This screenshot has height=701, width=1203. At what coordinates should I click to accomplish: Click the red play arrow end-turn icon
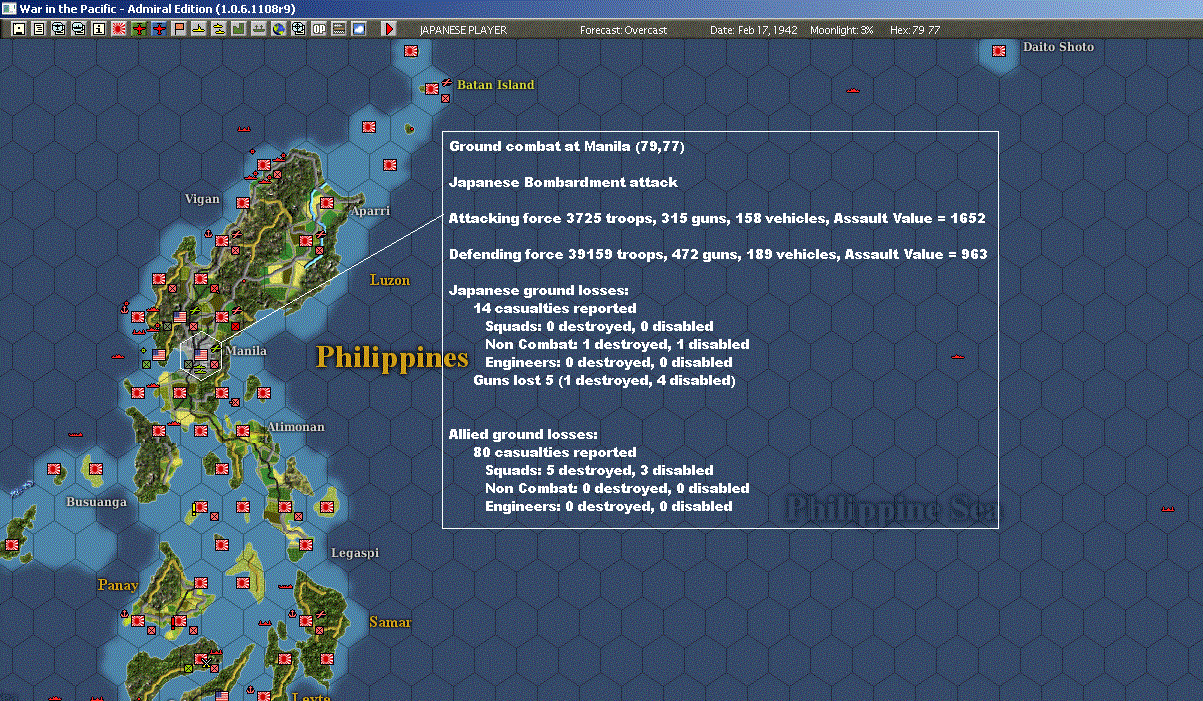(x=389, y=30)
